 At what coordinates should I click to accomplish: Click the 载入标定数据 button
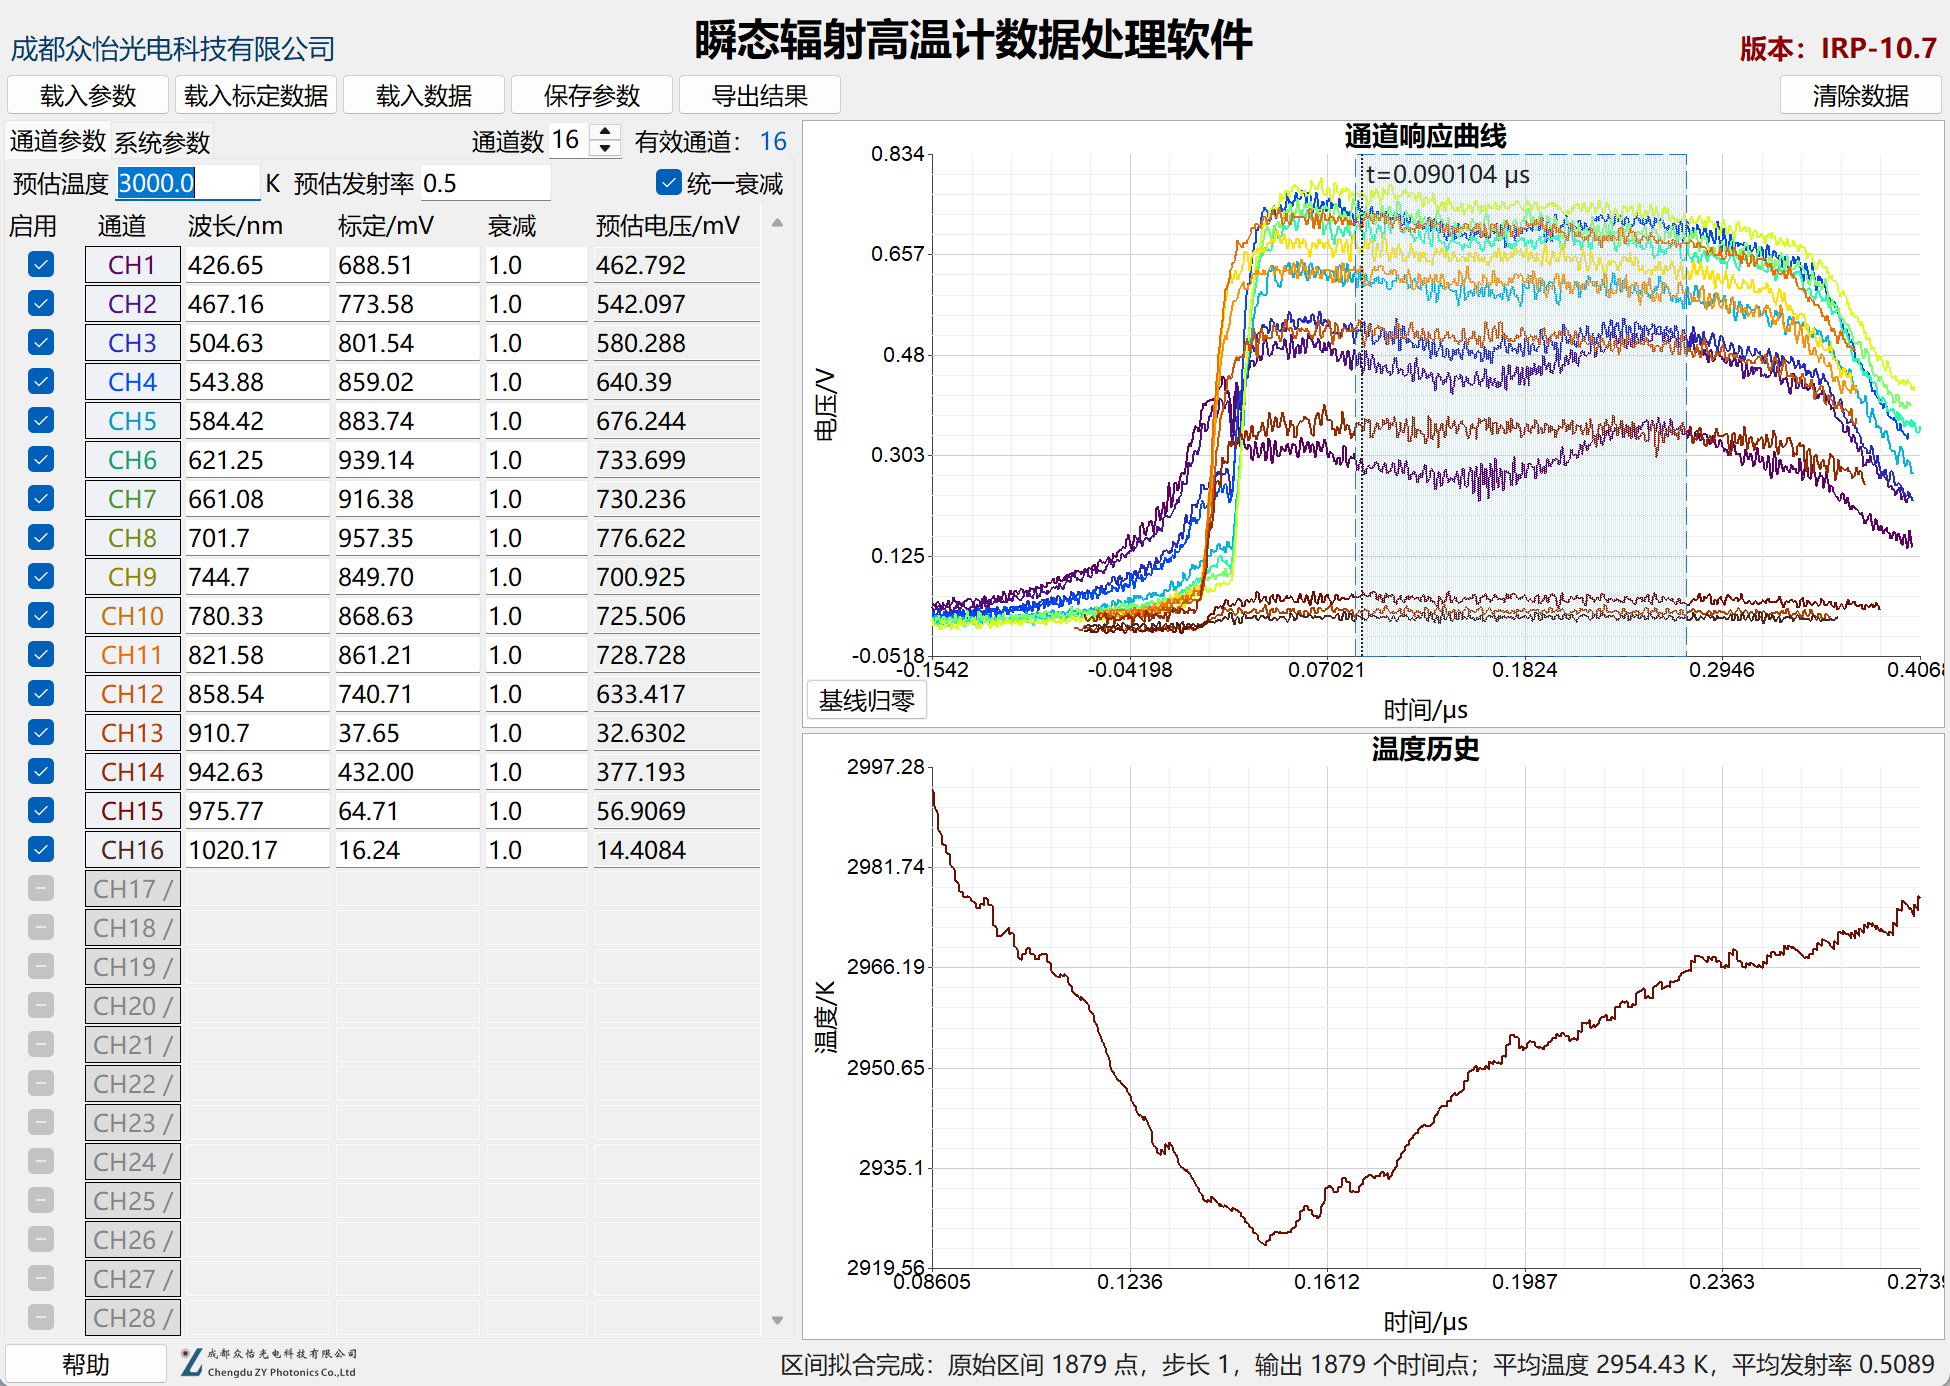[x=256, y=96]
